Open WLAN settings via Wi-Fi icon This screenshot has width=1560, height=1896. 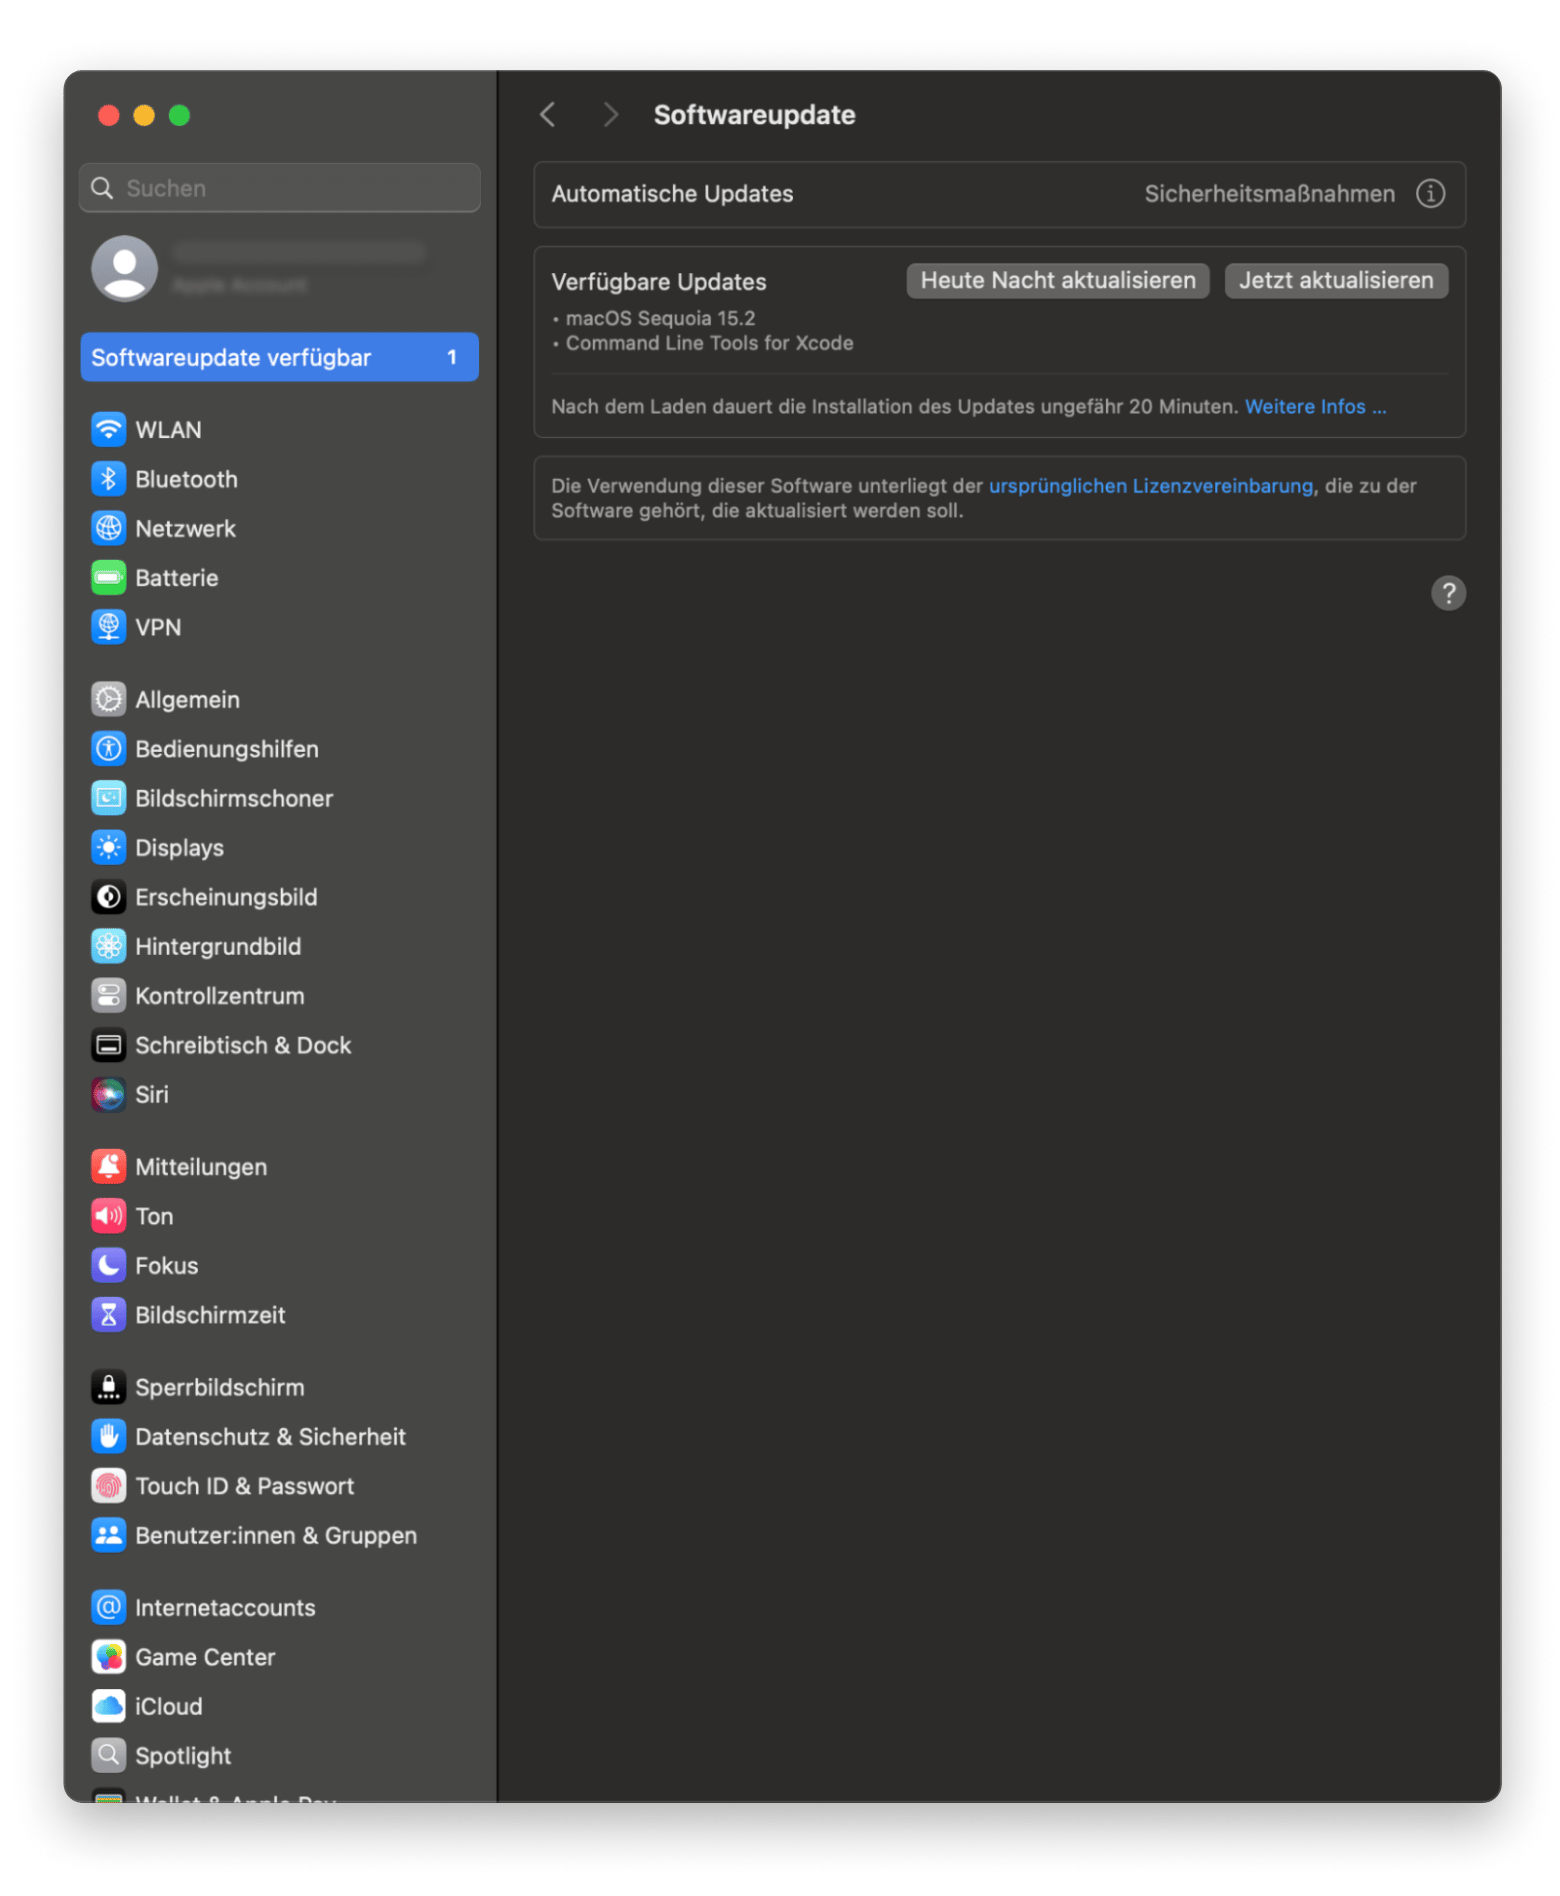108,429
